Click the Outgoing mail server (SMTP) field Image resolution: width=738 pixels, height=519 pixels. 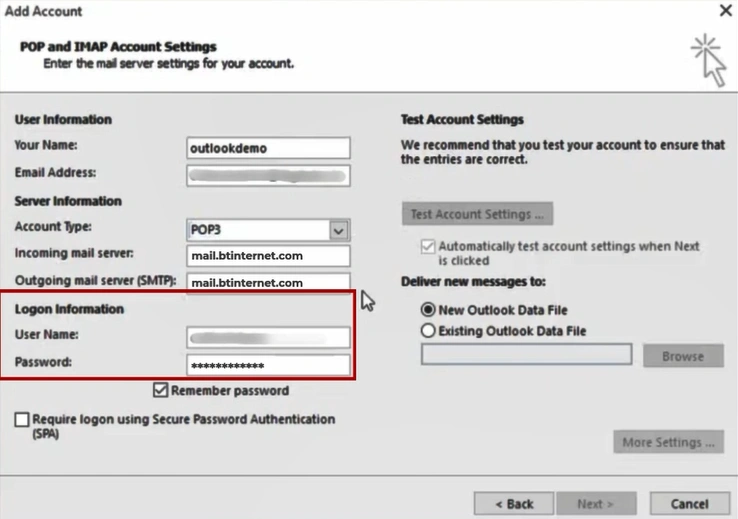point(268,282)
